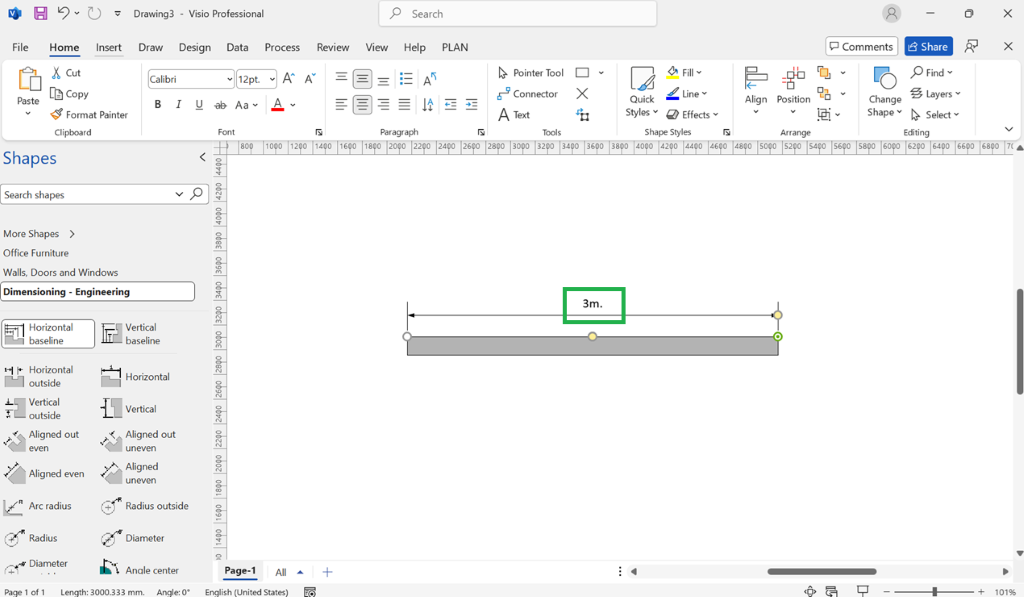
Task: Pick the Arc radius stencil shape
Action: 37,506
